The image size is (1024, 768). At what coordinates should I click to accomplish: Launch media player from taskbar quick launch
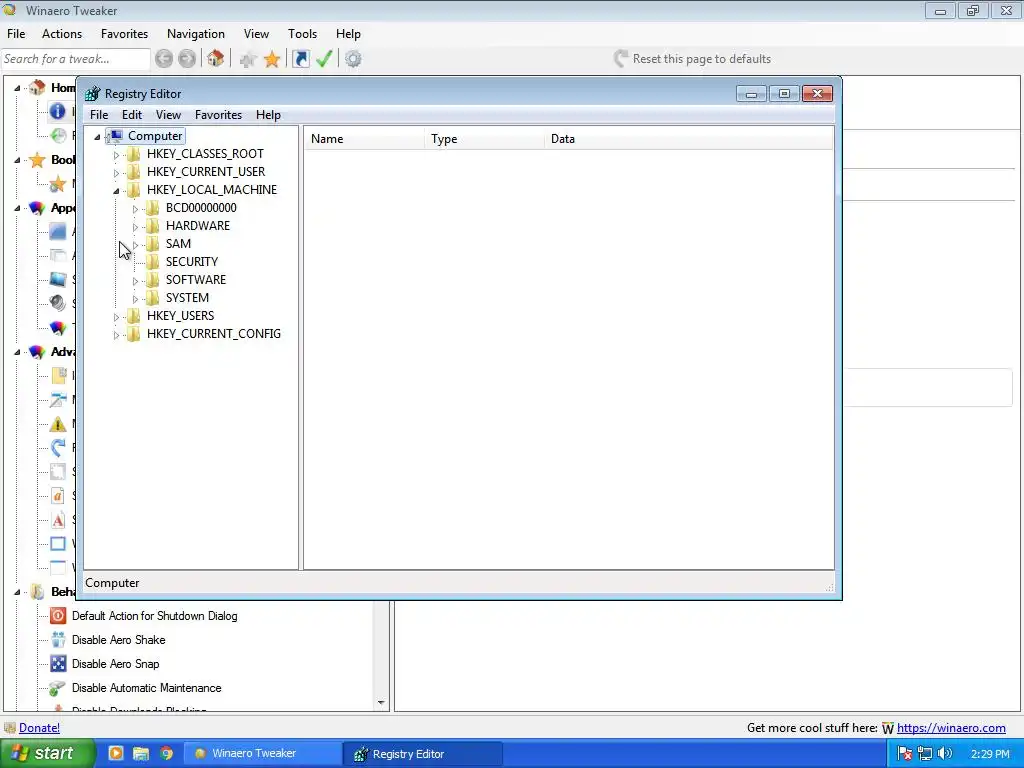116,753
